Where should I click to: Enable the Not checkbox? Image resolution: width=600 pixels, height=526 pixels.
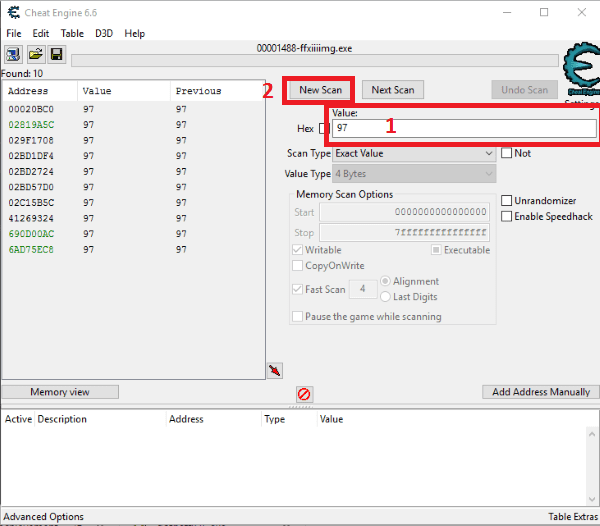[506, 153]
